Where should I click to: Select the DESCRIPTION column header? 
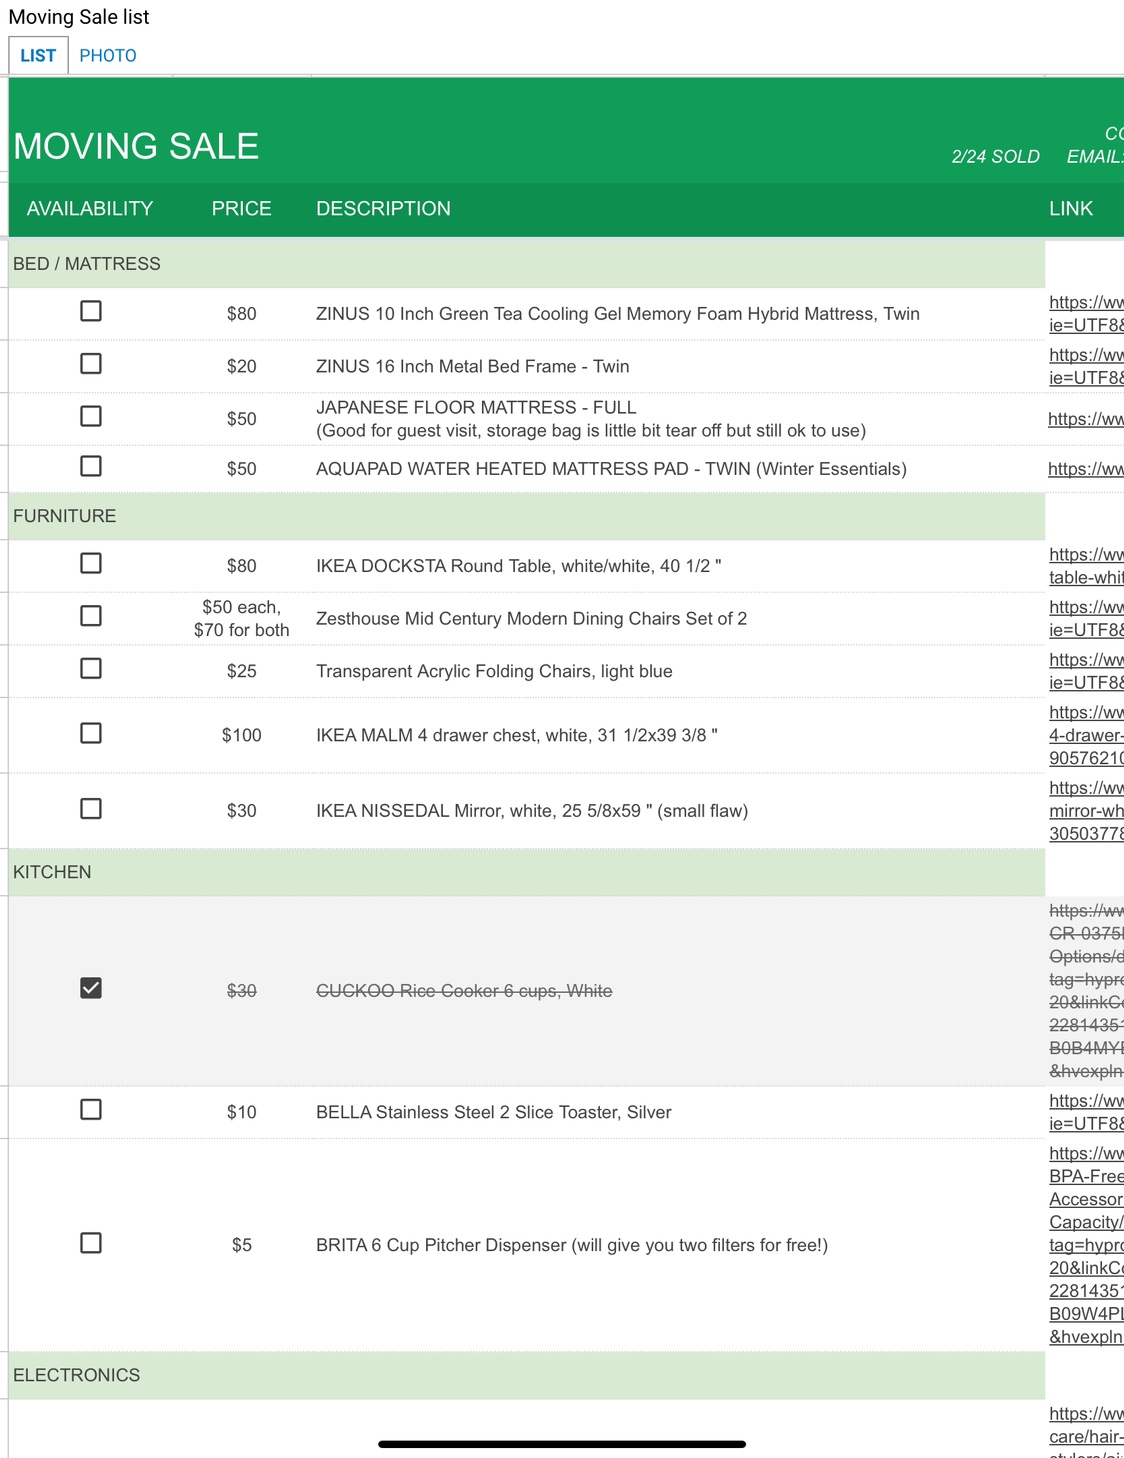(383, 209)
